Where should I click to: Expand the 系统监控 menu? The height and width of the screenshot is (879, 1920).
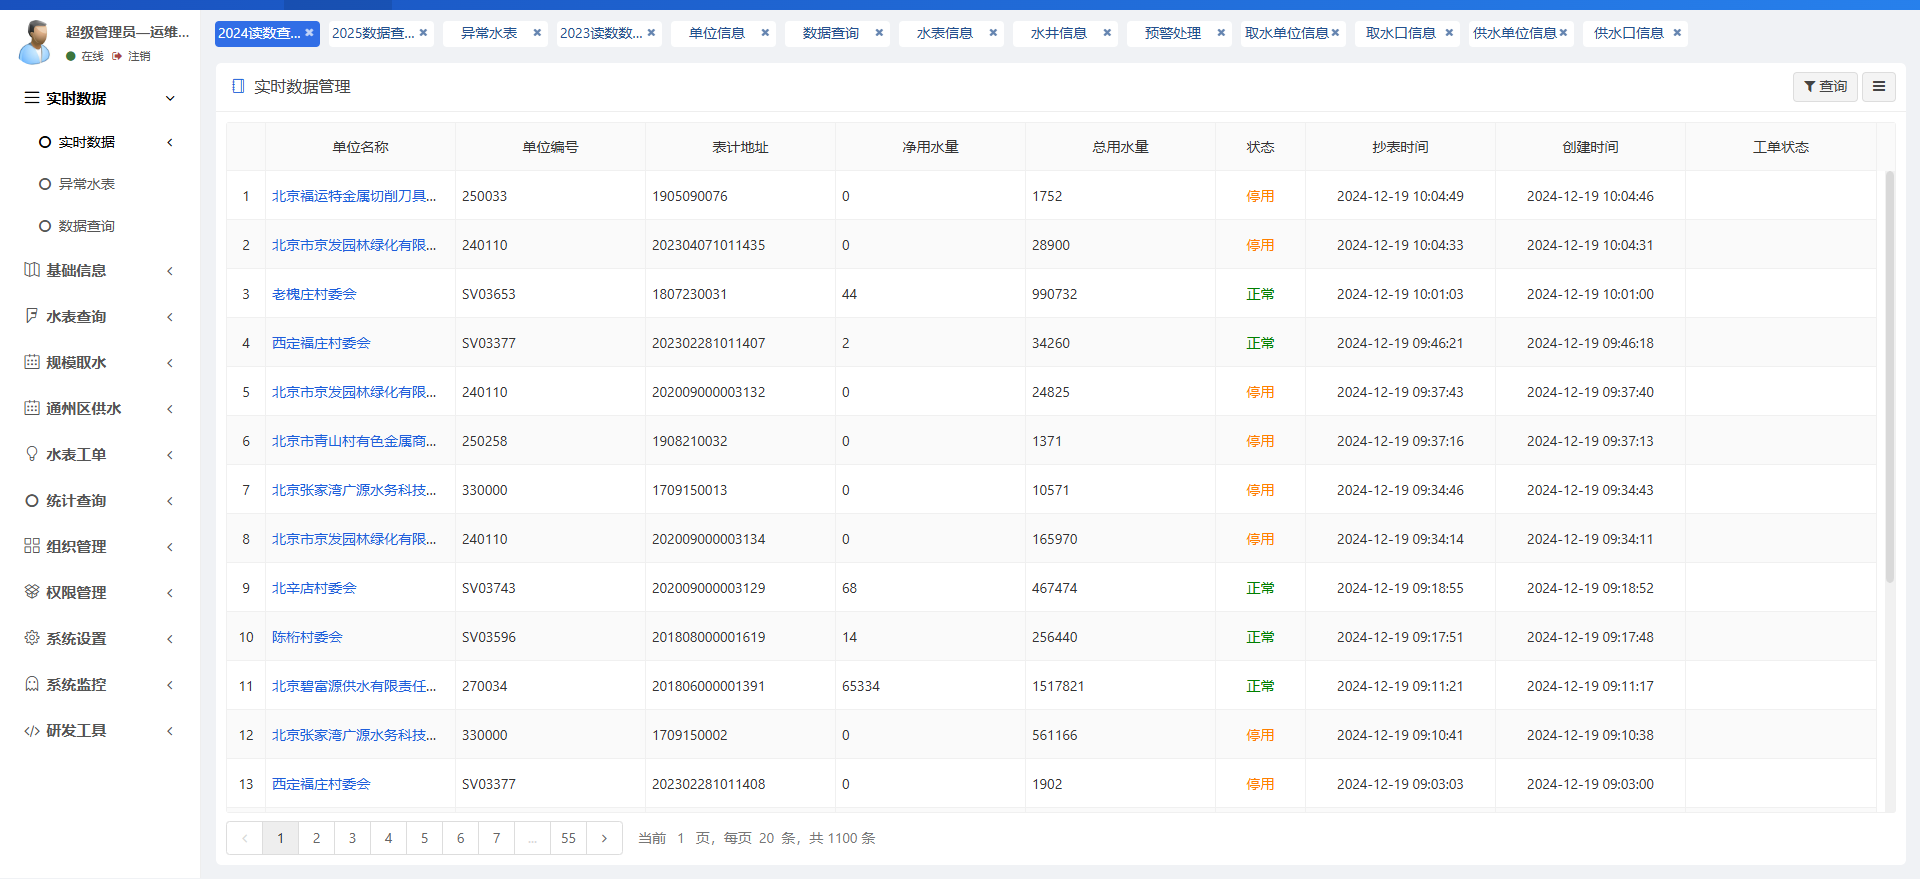click(170, 685)
